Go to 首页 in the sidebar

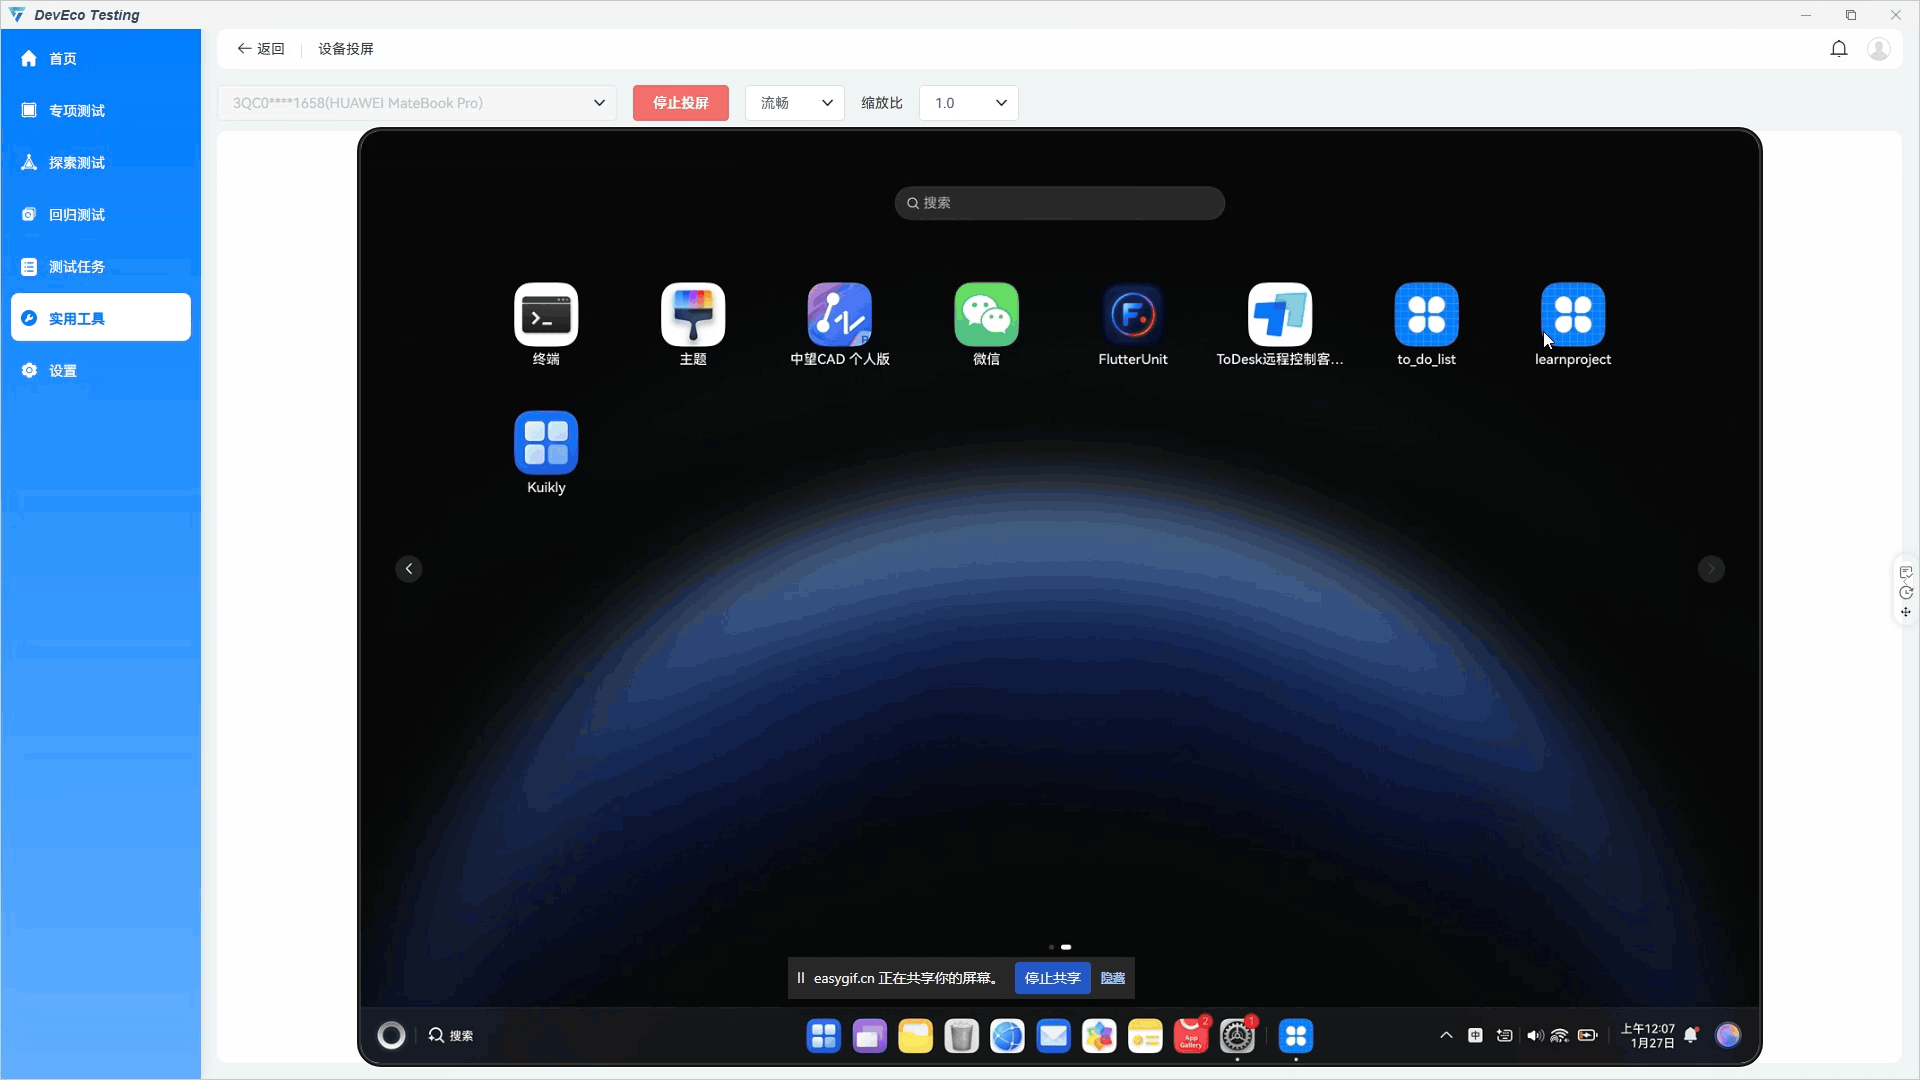pos(101,59)
